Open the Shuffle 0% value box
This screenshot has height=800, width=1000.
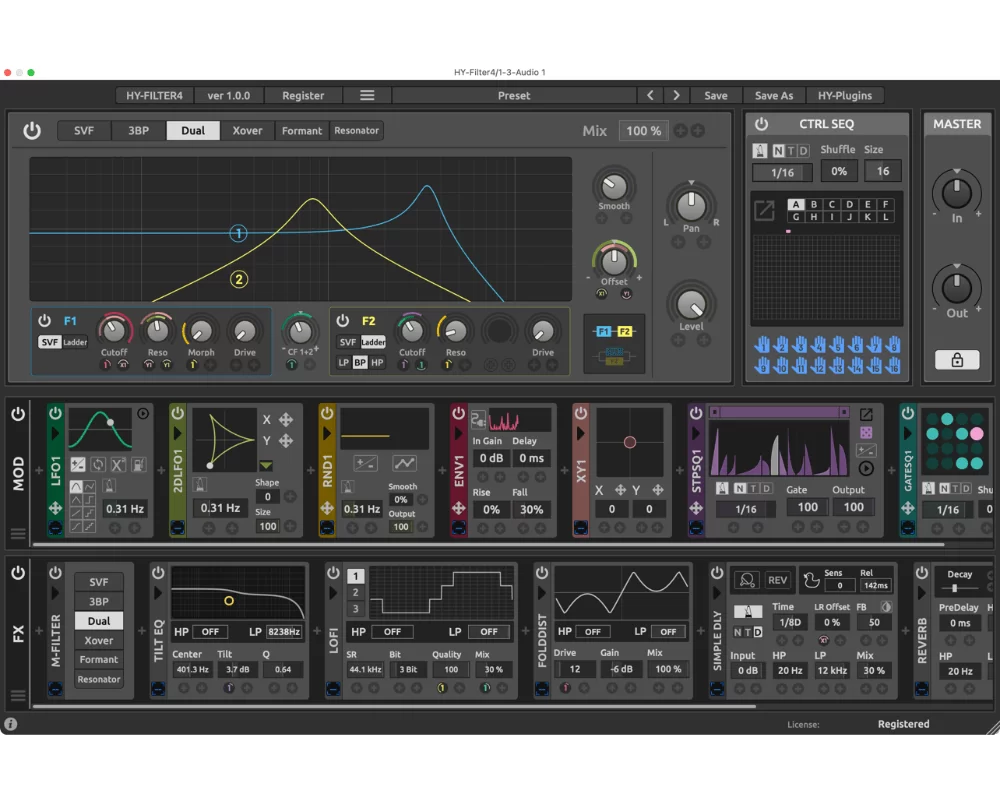click(839, 171)
